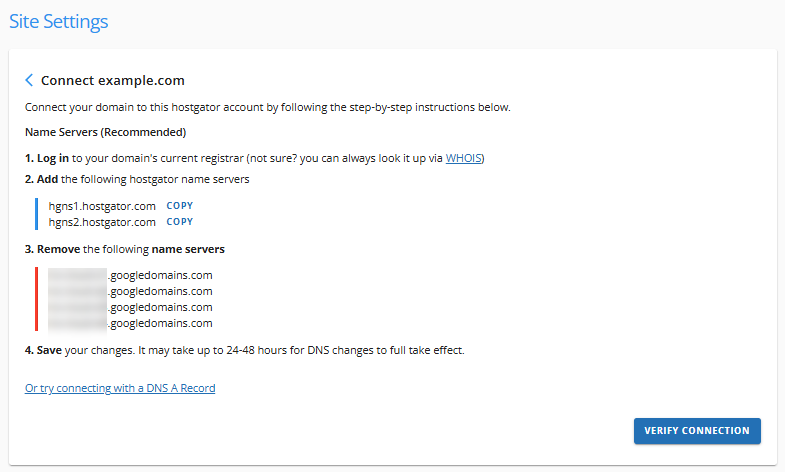Click the back chevron beside Connect example.com
The image size is (785, 472).
pyautogui.click(x=30, y=81)
